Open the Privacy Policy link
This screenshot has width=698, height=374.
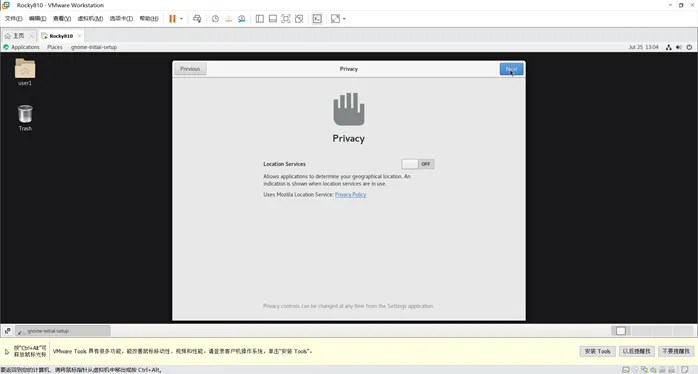tap(350, 195)
